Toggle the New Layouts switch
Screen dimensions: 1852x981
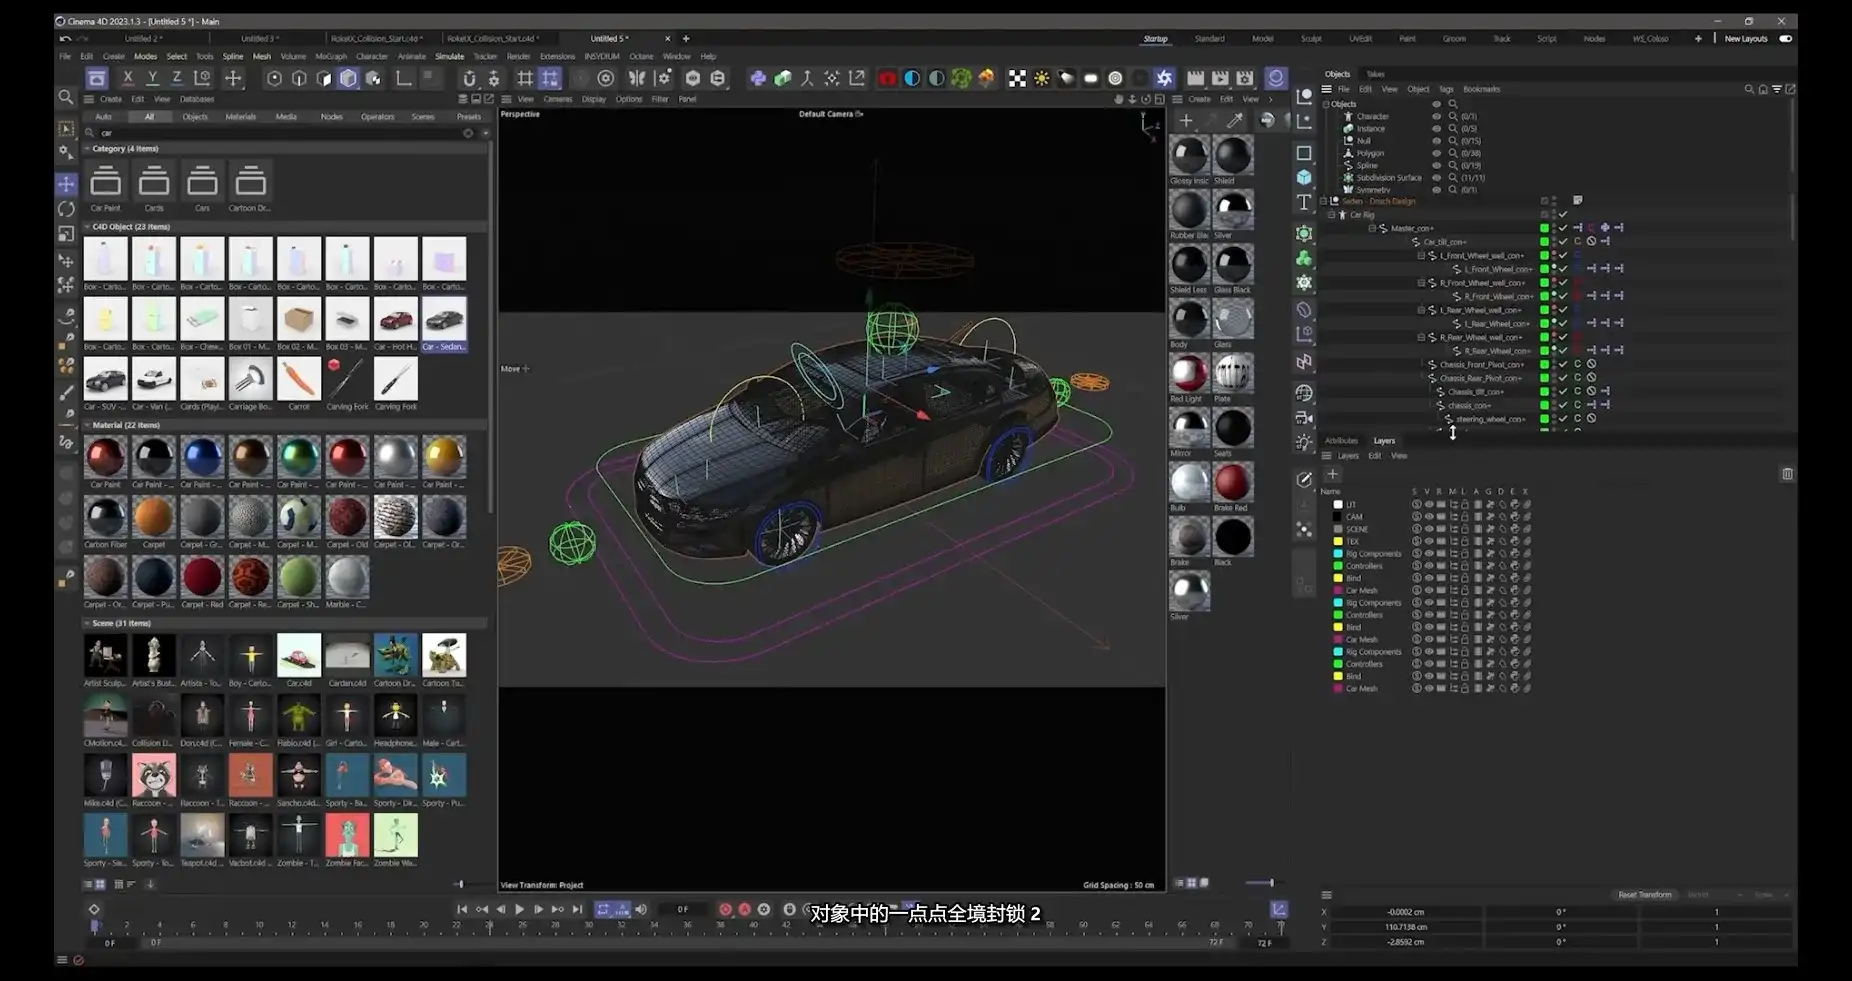click(x=1785, y=39)
